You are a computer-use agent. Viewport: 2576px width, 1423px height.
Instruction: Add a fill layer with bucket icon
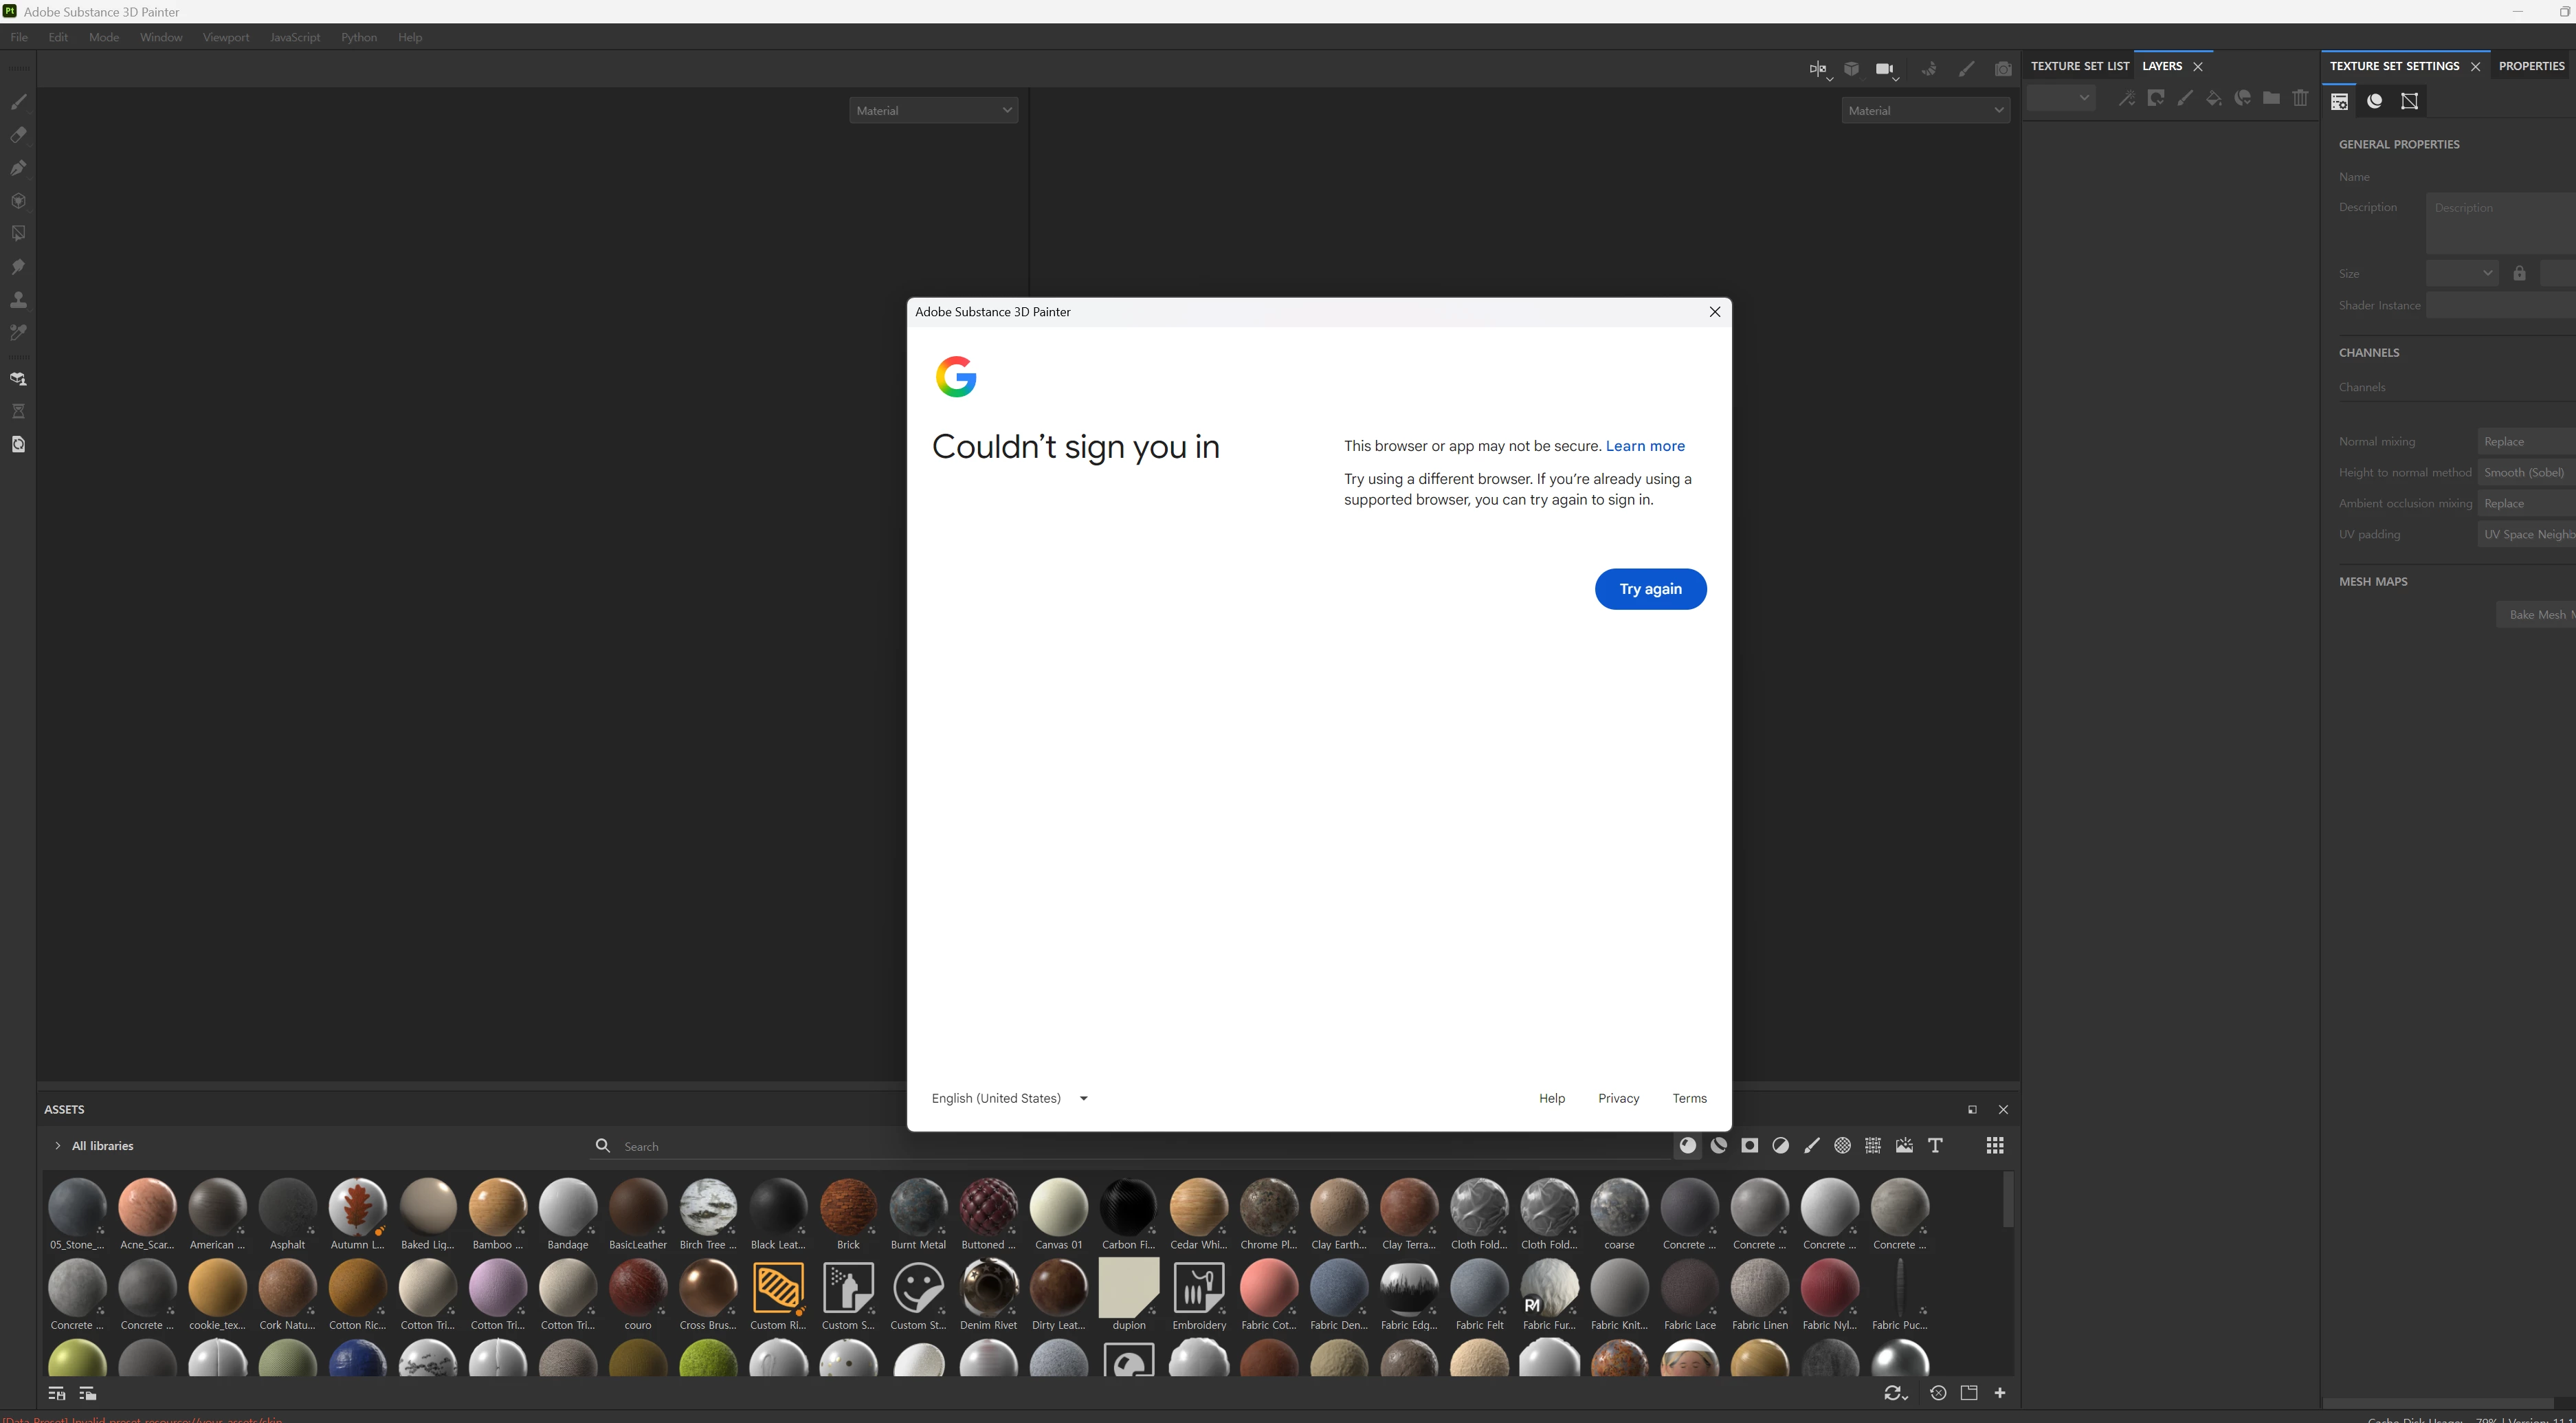click(x=2214, y=98)
